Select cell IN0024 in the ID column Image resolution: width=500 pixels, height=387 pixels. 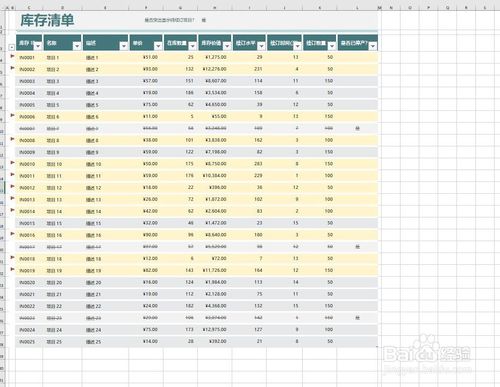(29, 330)
